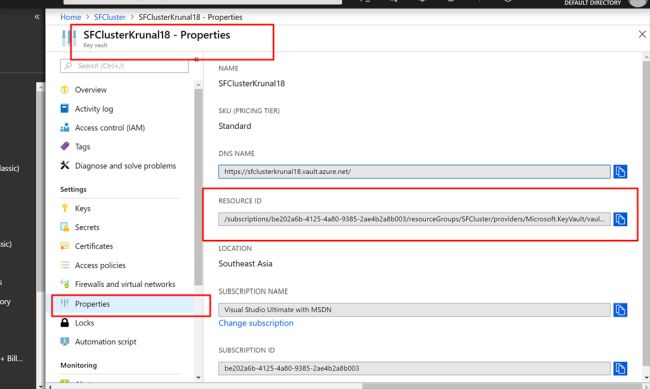This screenshot has width=650, height=389.
Task: Click the Automation script icon
Action: pyautogui.click(x=65, y=341)
